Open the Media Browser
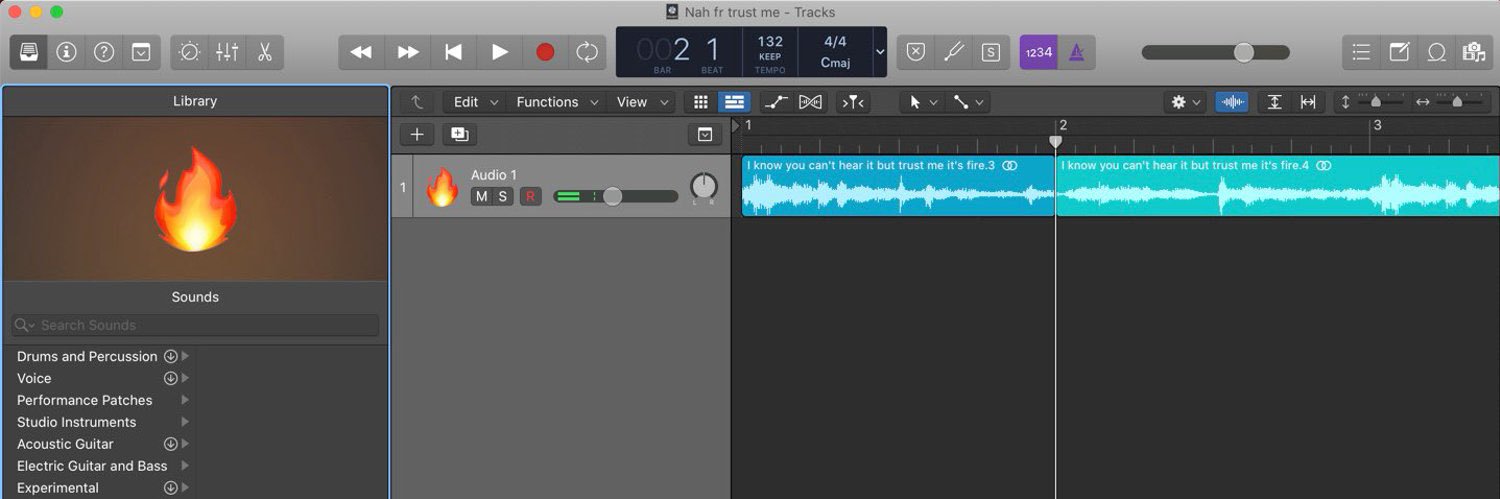This screenshot has height=499, width=1500. [1473, 52]
